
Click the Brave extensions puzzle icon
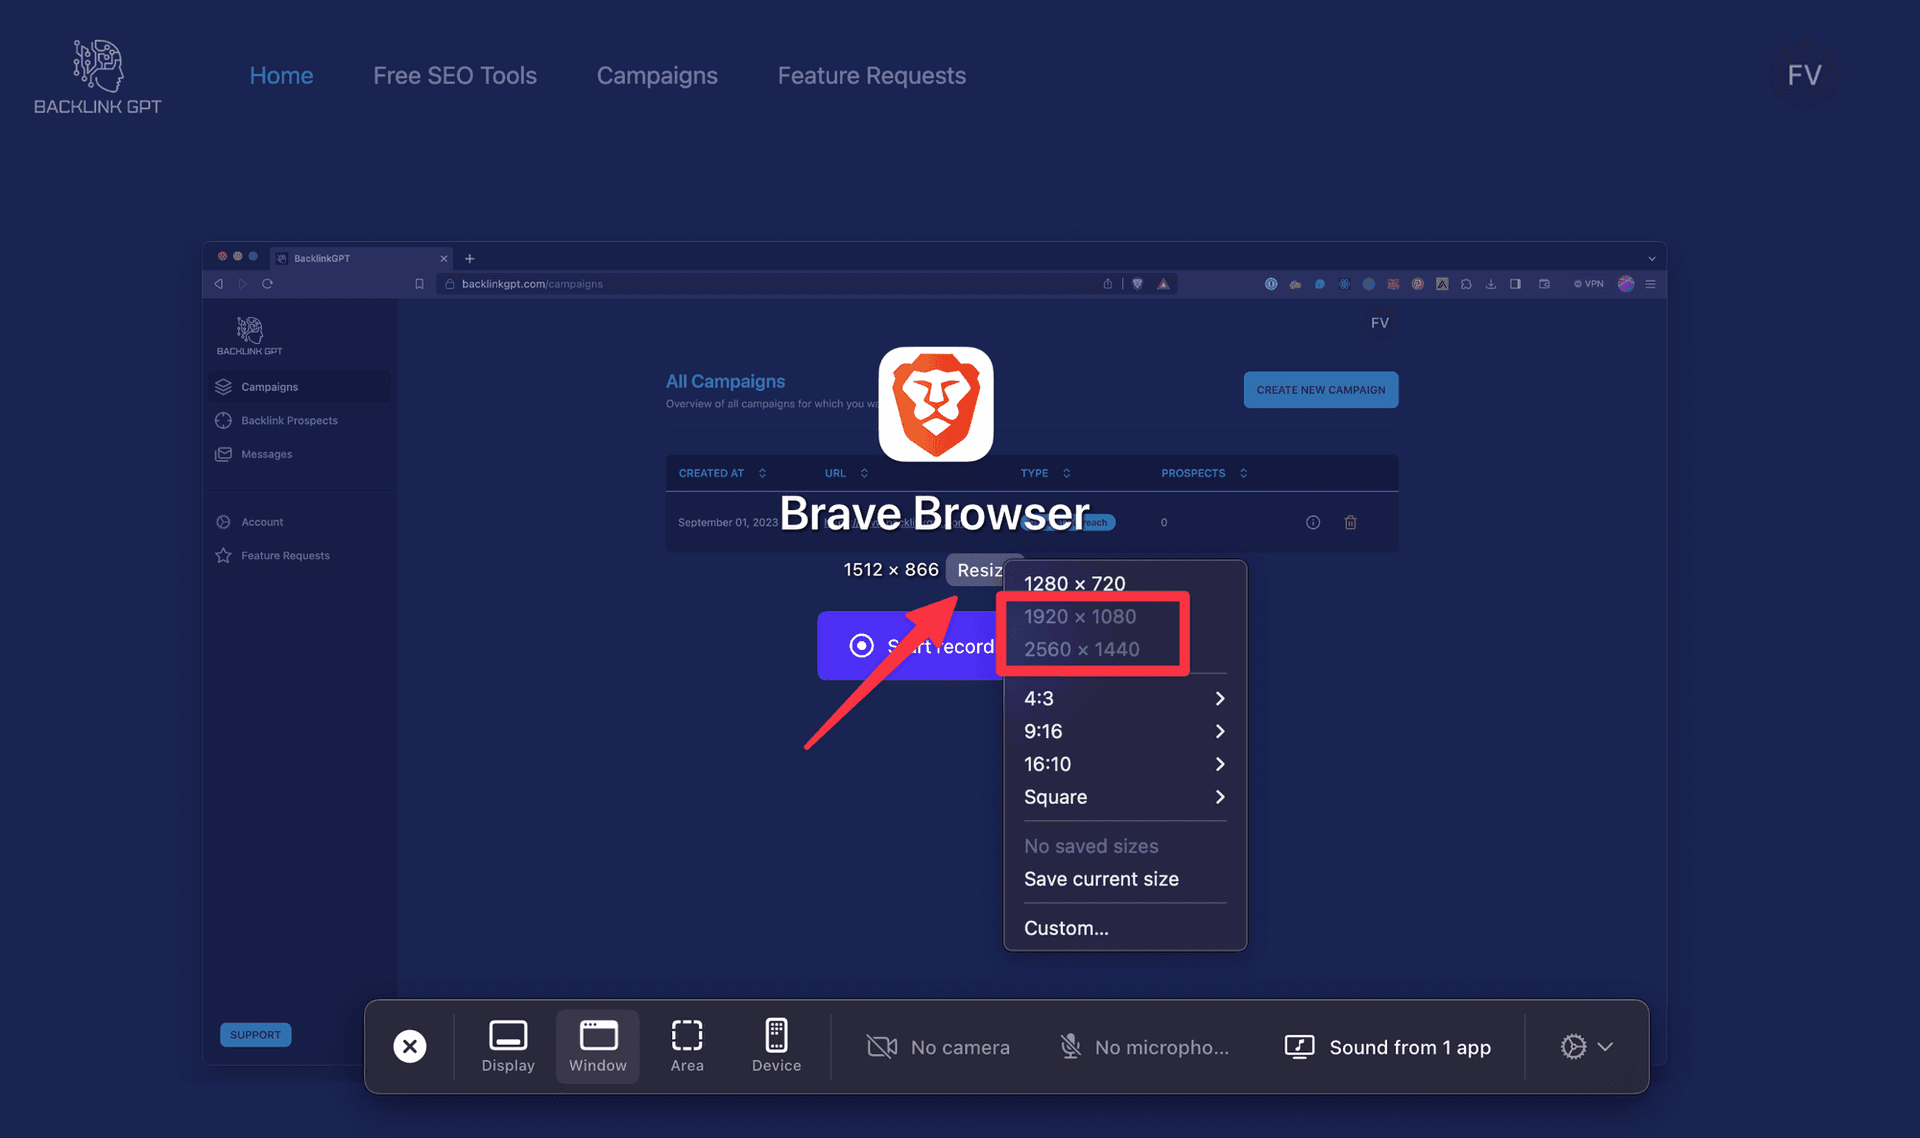tap(1466, 284)
